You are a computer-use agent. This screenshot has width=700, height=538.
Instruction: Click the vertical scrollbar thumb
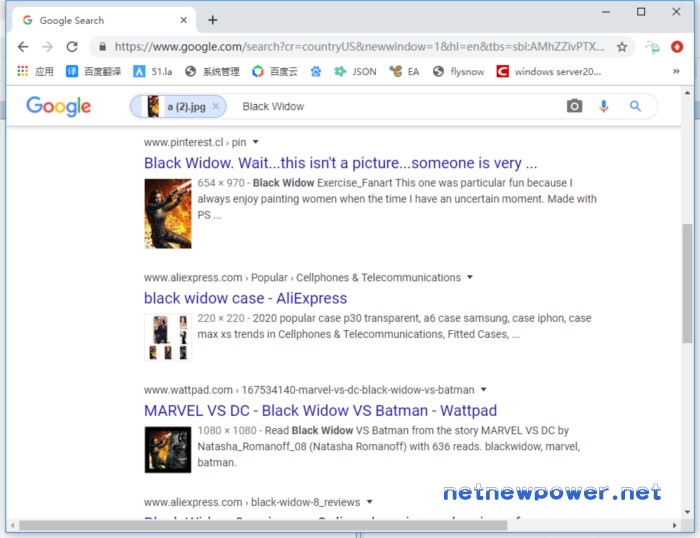pyautogui.click(x=687, y=283)
